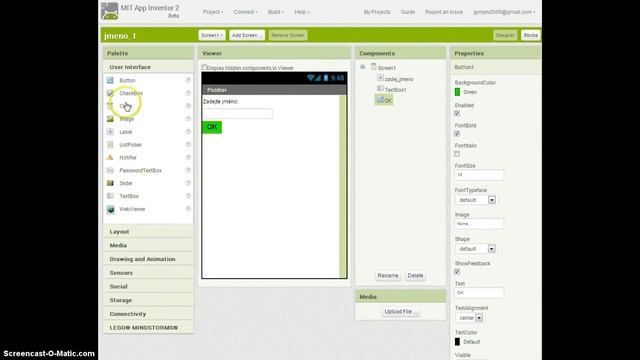Viewport: 640px width, 360px height.
Task: Expand the Sensors palette section
Action: click(x=148, y=273)
